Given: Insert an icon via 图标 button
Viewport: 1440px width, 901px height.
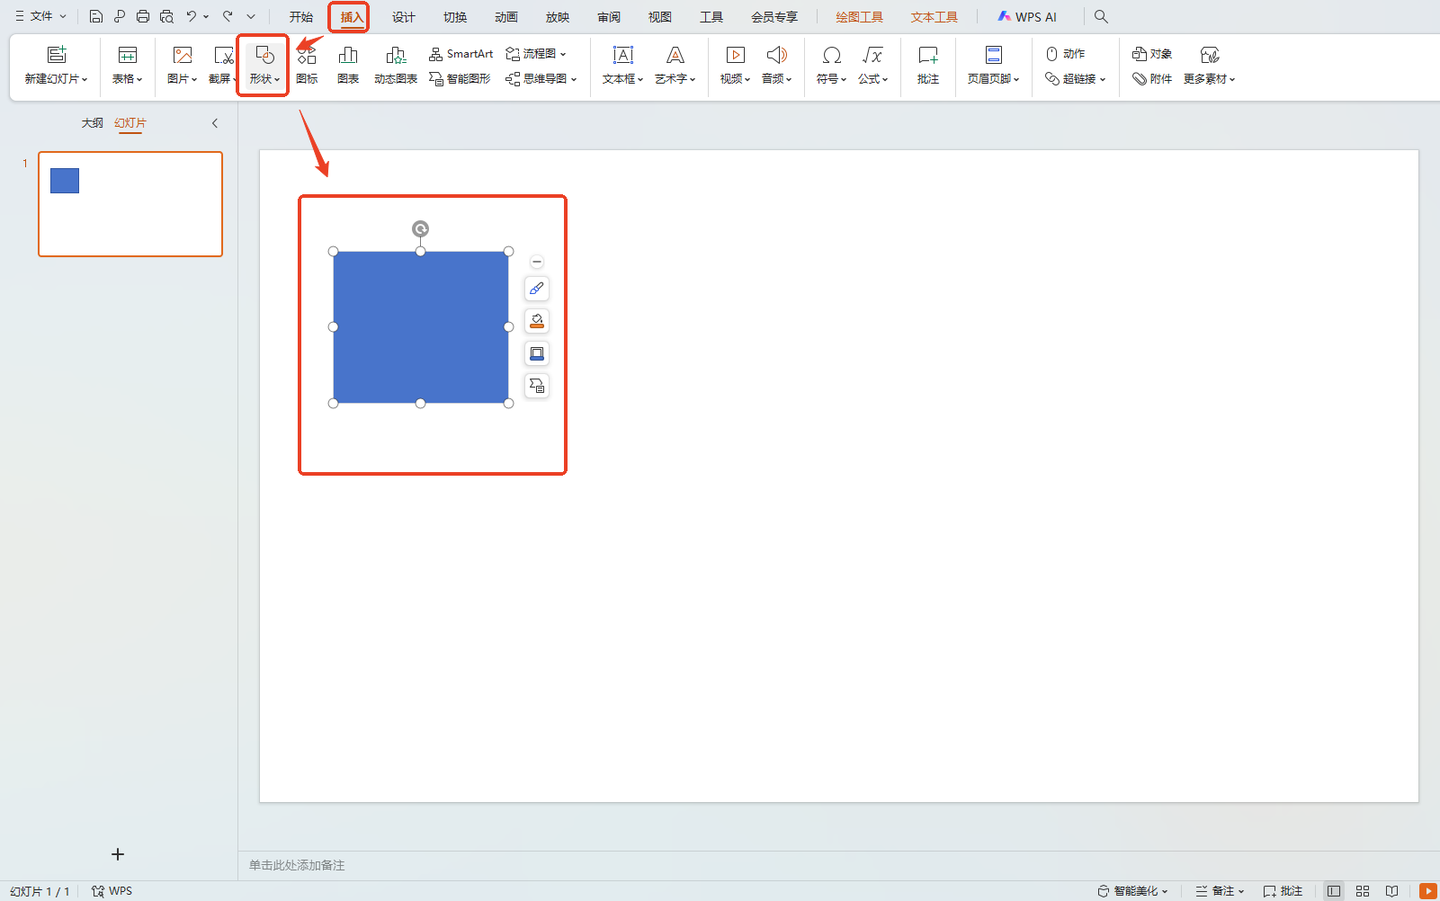Looking at the screenshot, I should click(x=307, y=65).
